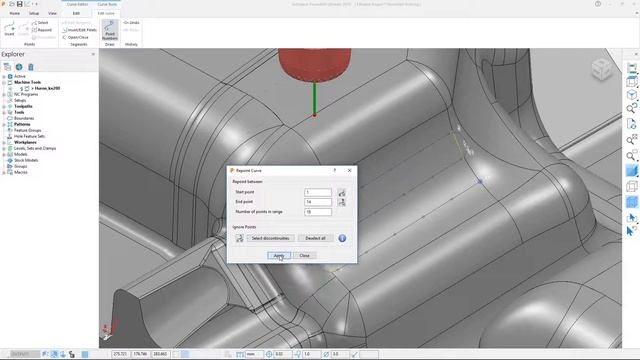Select the Curve Tools contextual tab
The image size is (640, 360).
pos(107,4)
